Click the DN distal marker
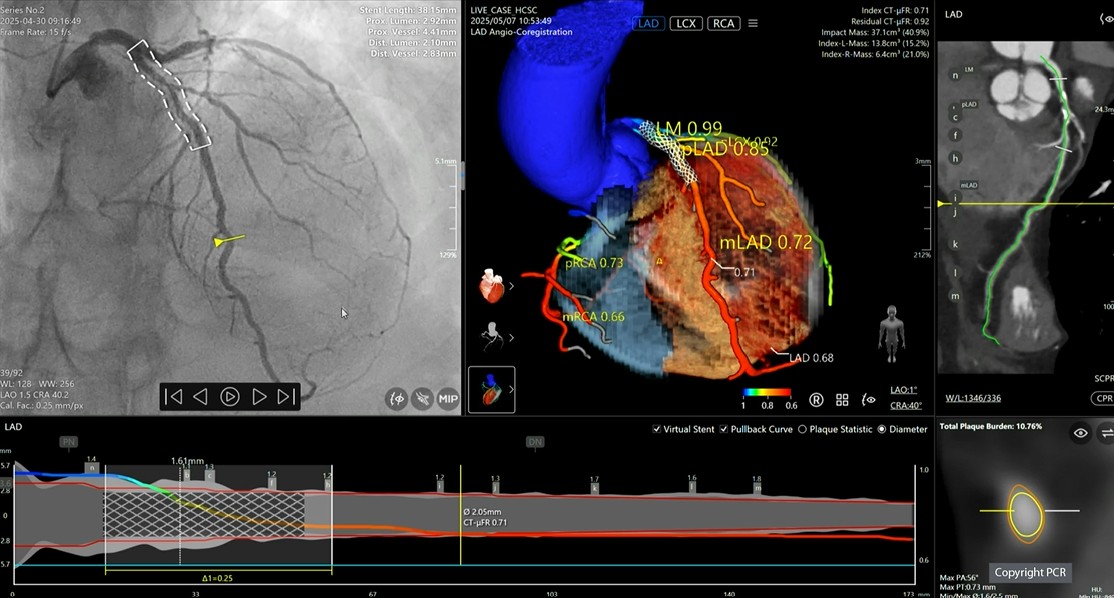Image resolution: width=1114 pixels, height=598 pixels. [535, 442]
